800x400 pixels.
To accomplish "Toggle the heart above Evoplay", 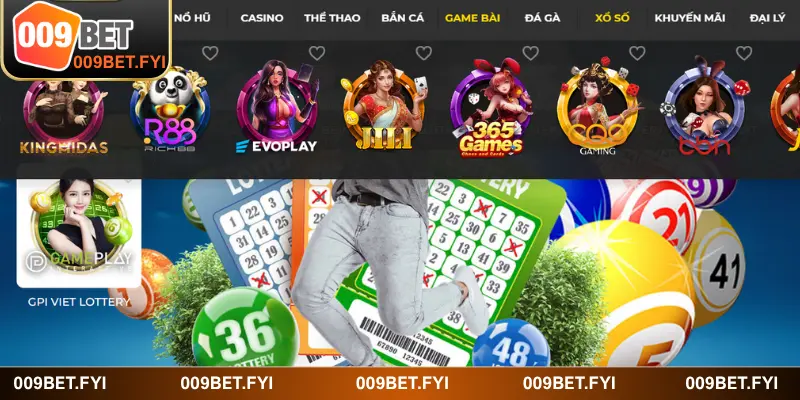I will [317, 53].
